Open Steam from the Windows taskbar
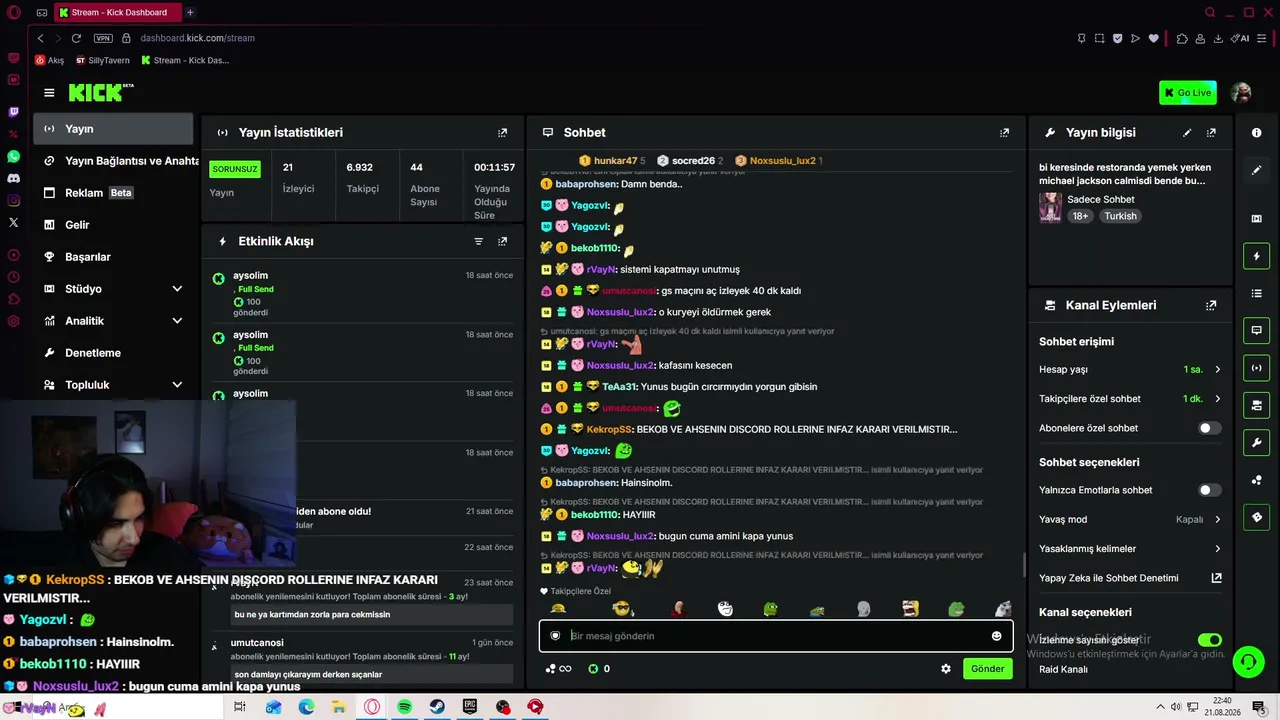Screen dimensions: 1280x720 [x=437, y=707]
